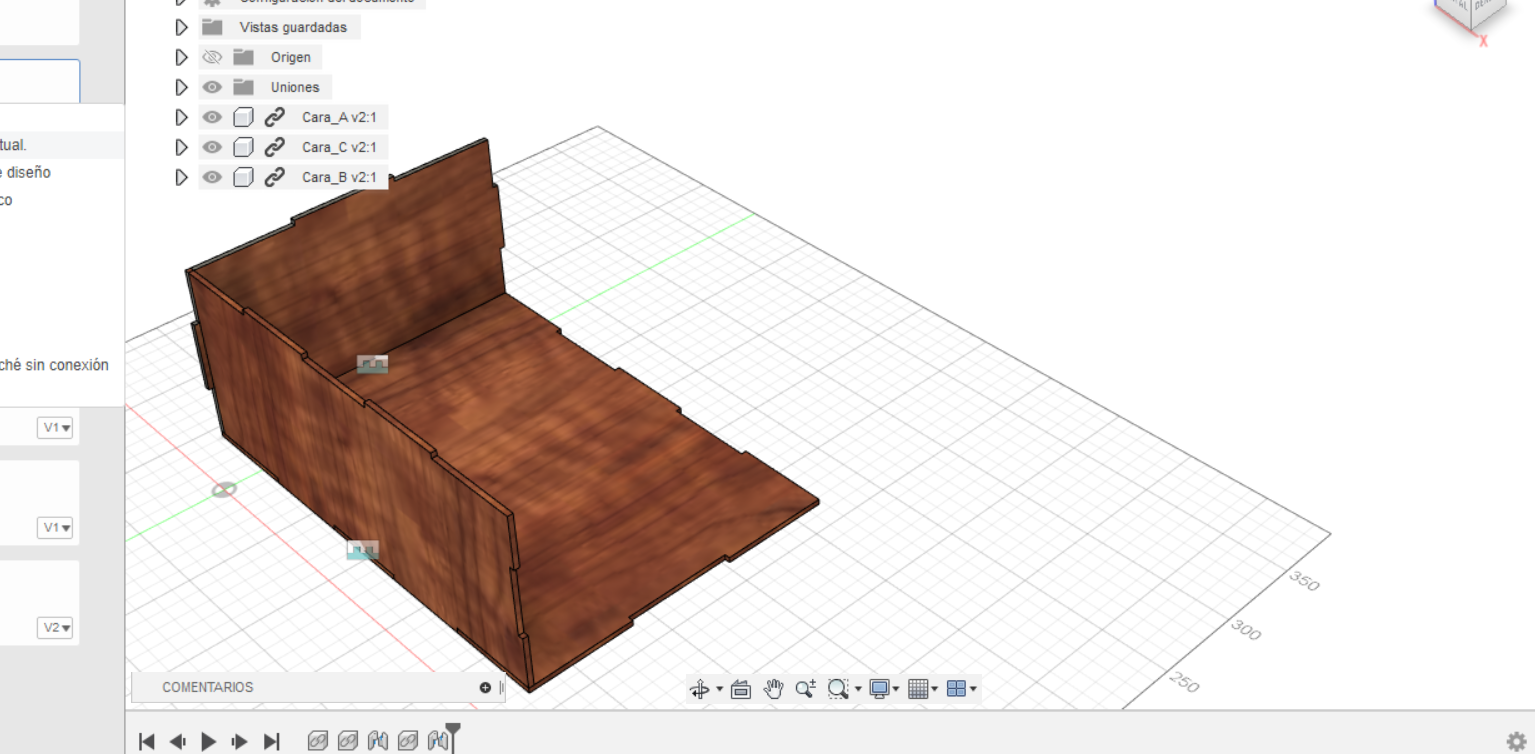Screen dimensions: 1535x754
Task: Click the Origen folder icon
Action: point(243,57)
